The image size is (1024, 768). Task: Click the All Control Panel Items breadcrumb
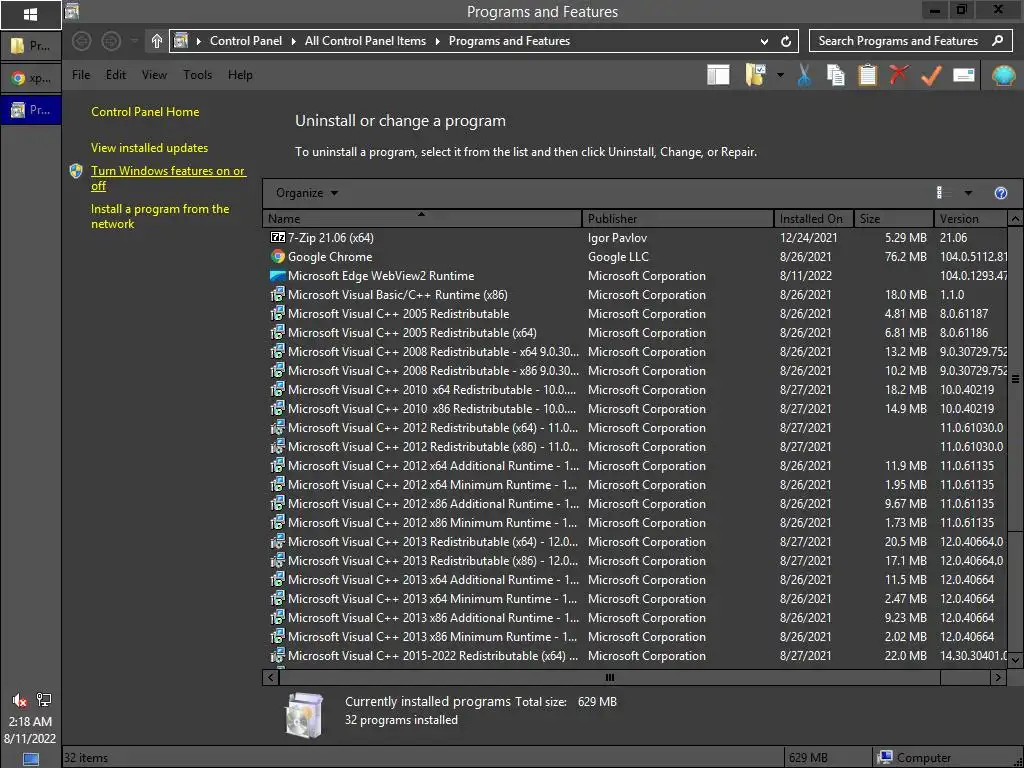(x=365, y=41)
